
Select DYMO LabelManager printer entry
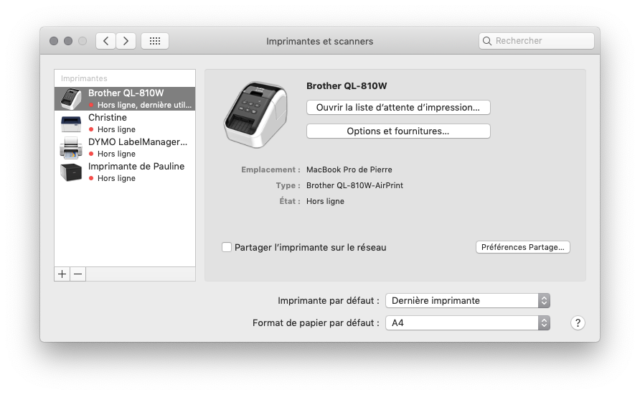pos(125,147)
